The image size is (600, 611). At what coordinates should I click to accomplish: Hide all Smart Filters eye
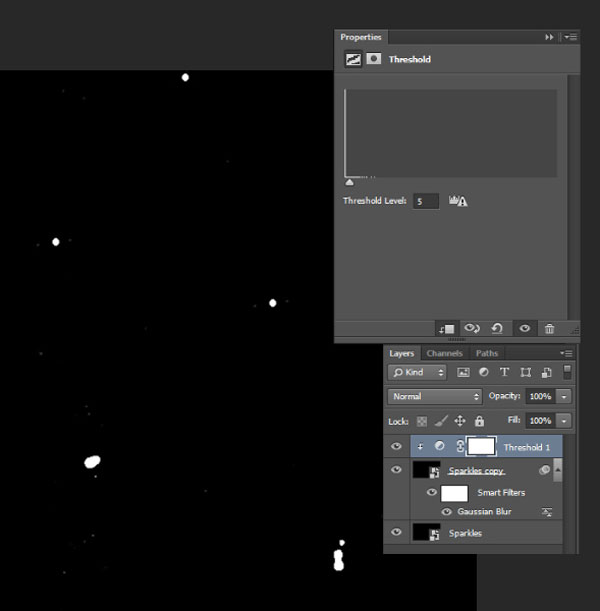tap(431, 492)
